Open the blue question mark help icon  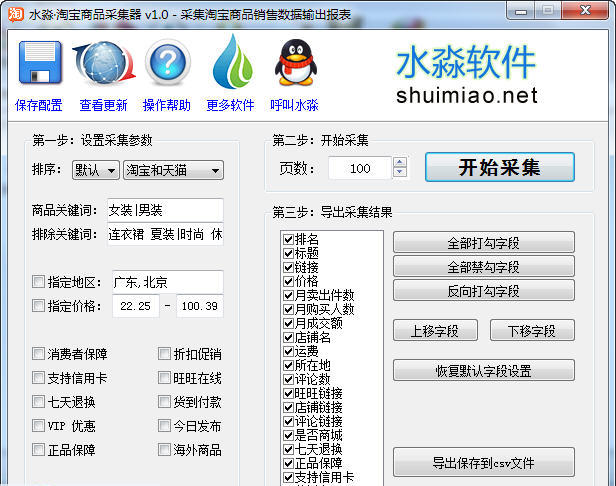coord(168,62)
